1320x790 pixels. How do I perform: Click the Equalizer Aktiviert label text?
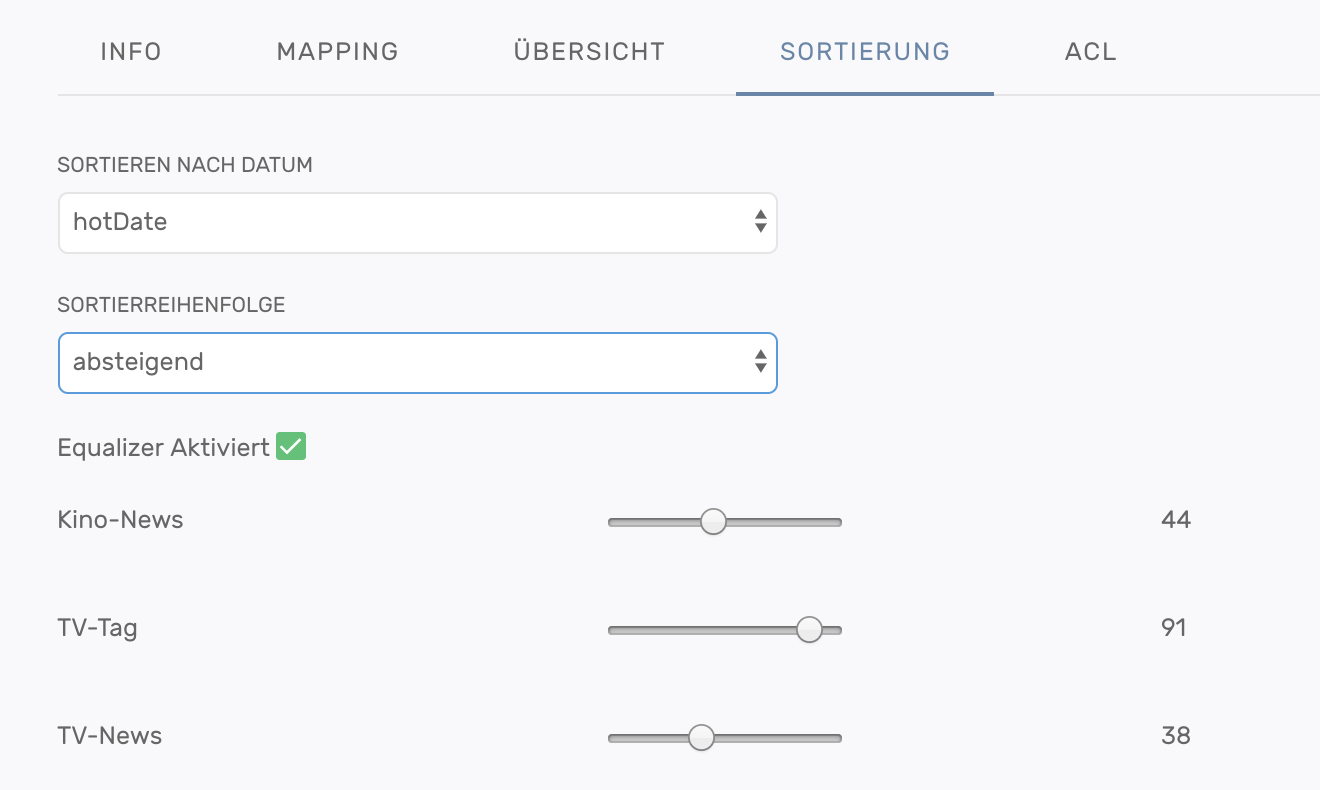(163, 448)
